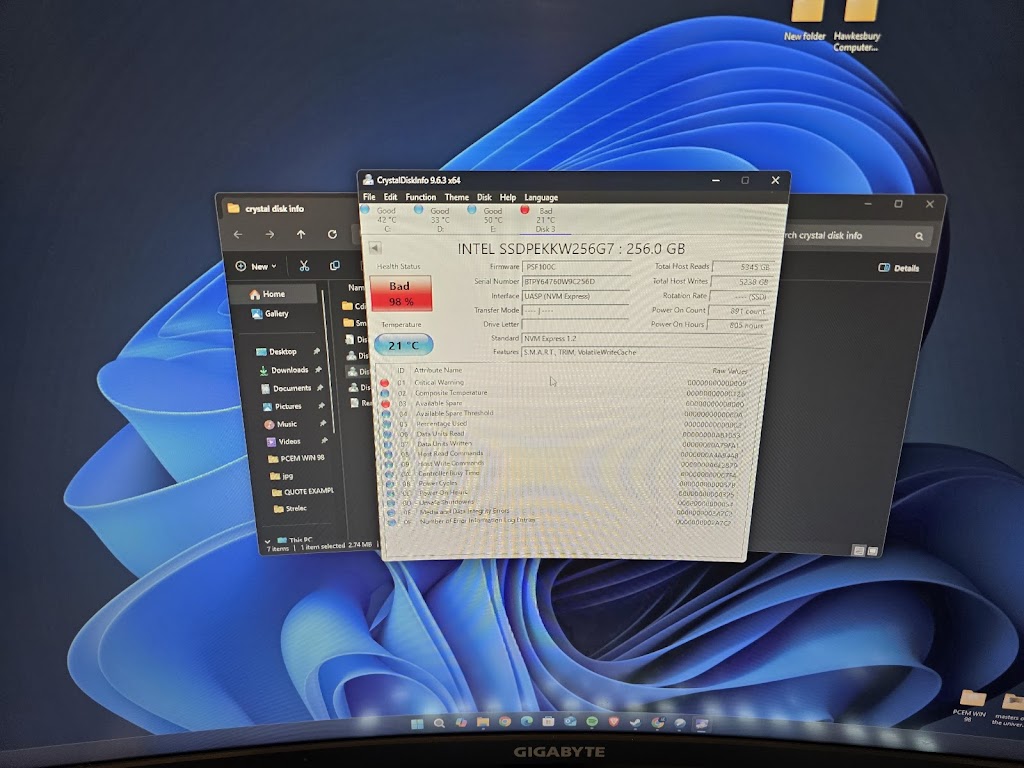The height and width of the screenshot is (768, 1024).
Task: Click the Cut scissors icon
Action: 304,266
